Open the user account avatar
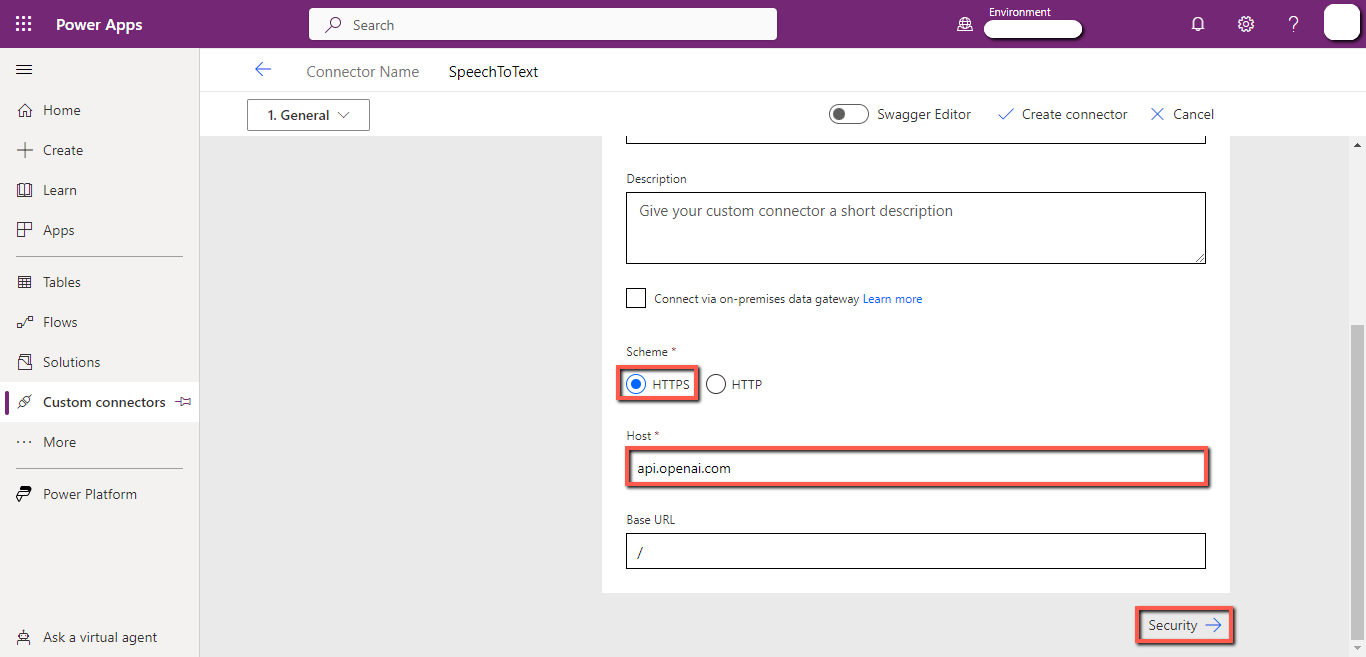 (1342, 22)
